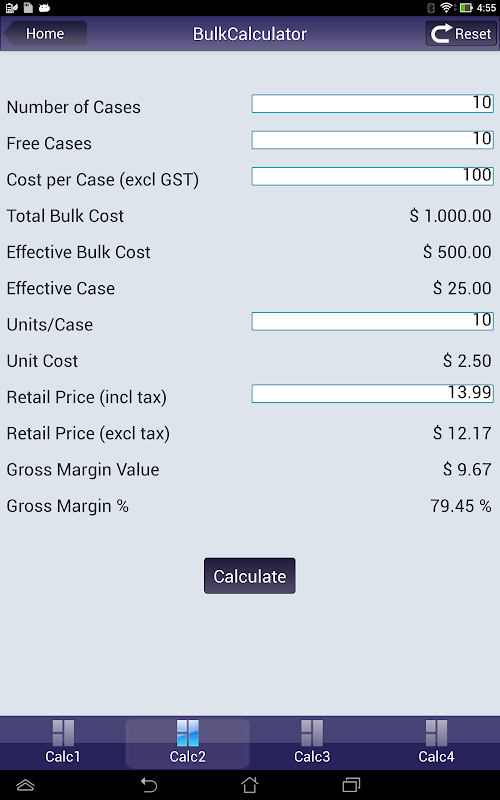Tap the Calc1 tab icon
Image resolution: width=500 pixels, height=800 pixels.
pyautogui.click(x=63, y=733)
